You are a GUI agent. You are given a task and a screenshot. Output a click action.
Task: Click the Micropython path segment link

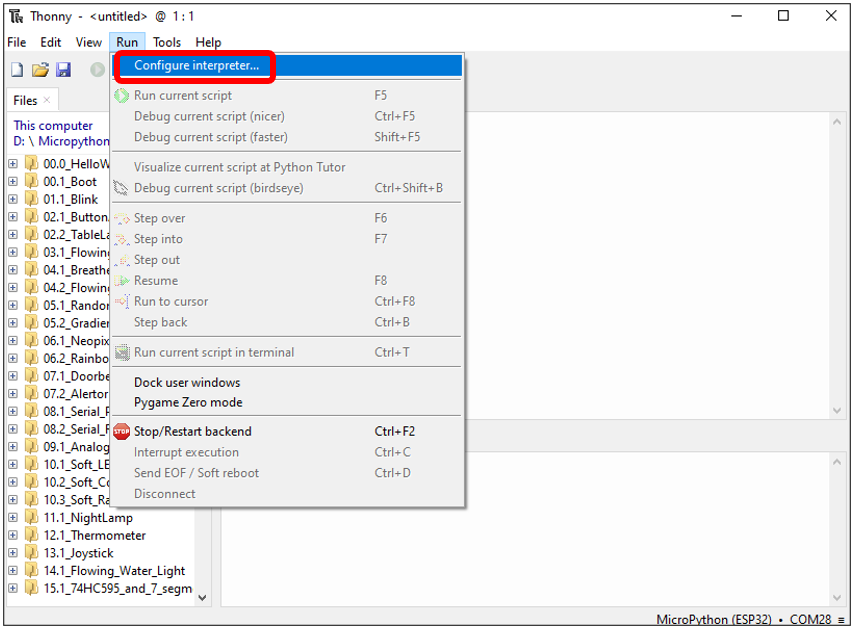tap(74, 141)
